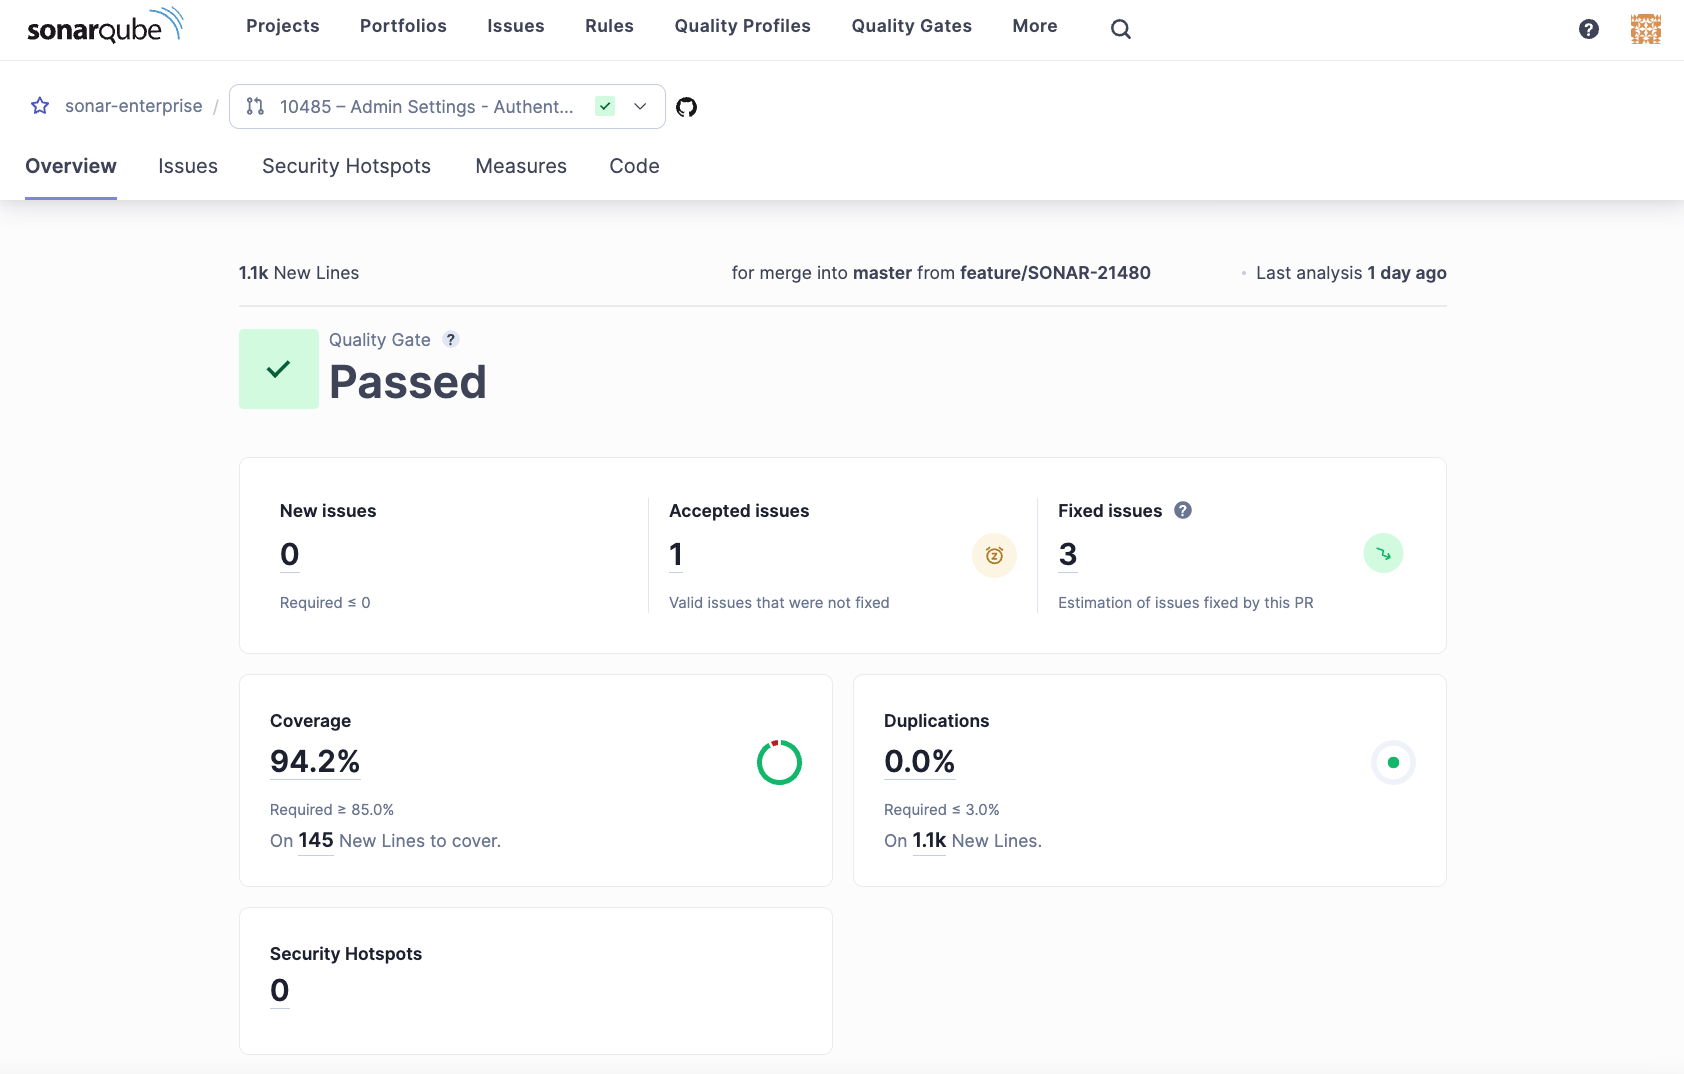This screenshot has width=1684, height=1074.
Task: Switch to the Measures tab
Action: [x=520, y=166]
